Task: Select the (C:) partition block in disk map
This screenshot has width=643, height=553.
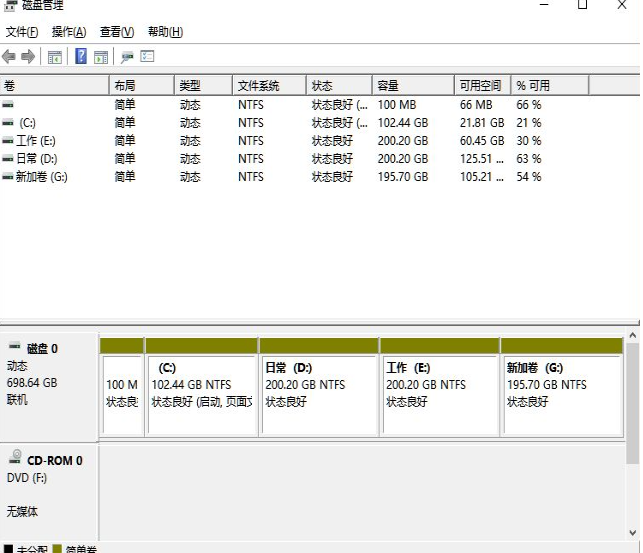Action: point(201,390)
